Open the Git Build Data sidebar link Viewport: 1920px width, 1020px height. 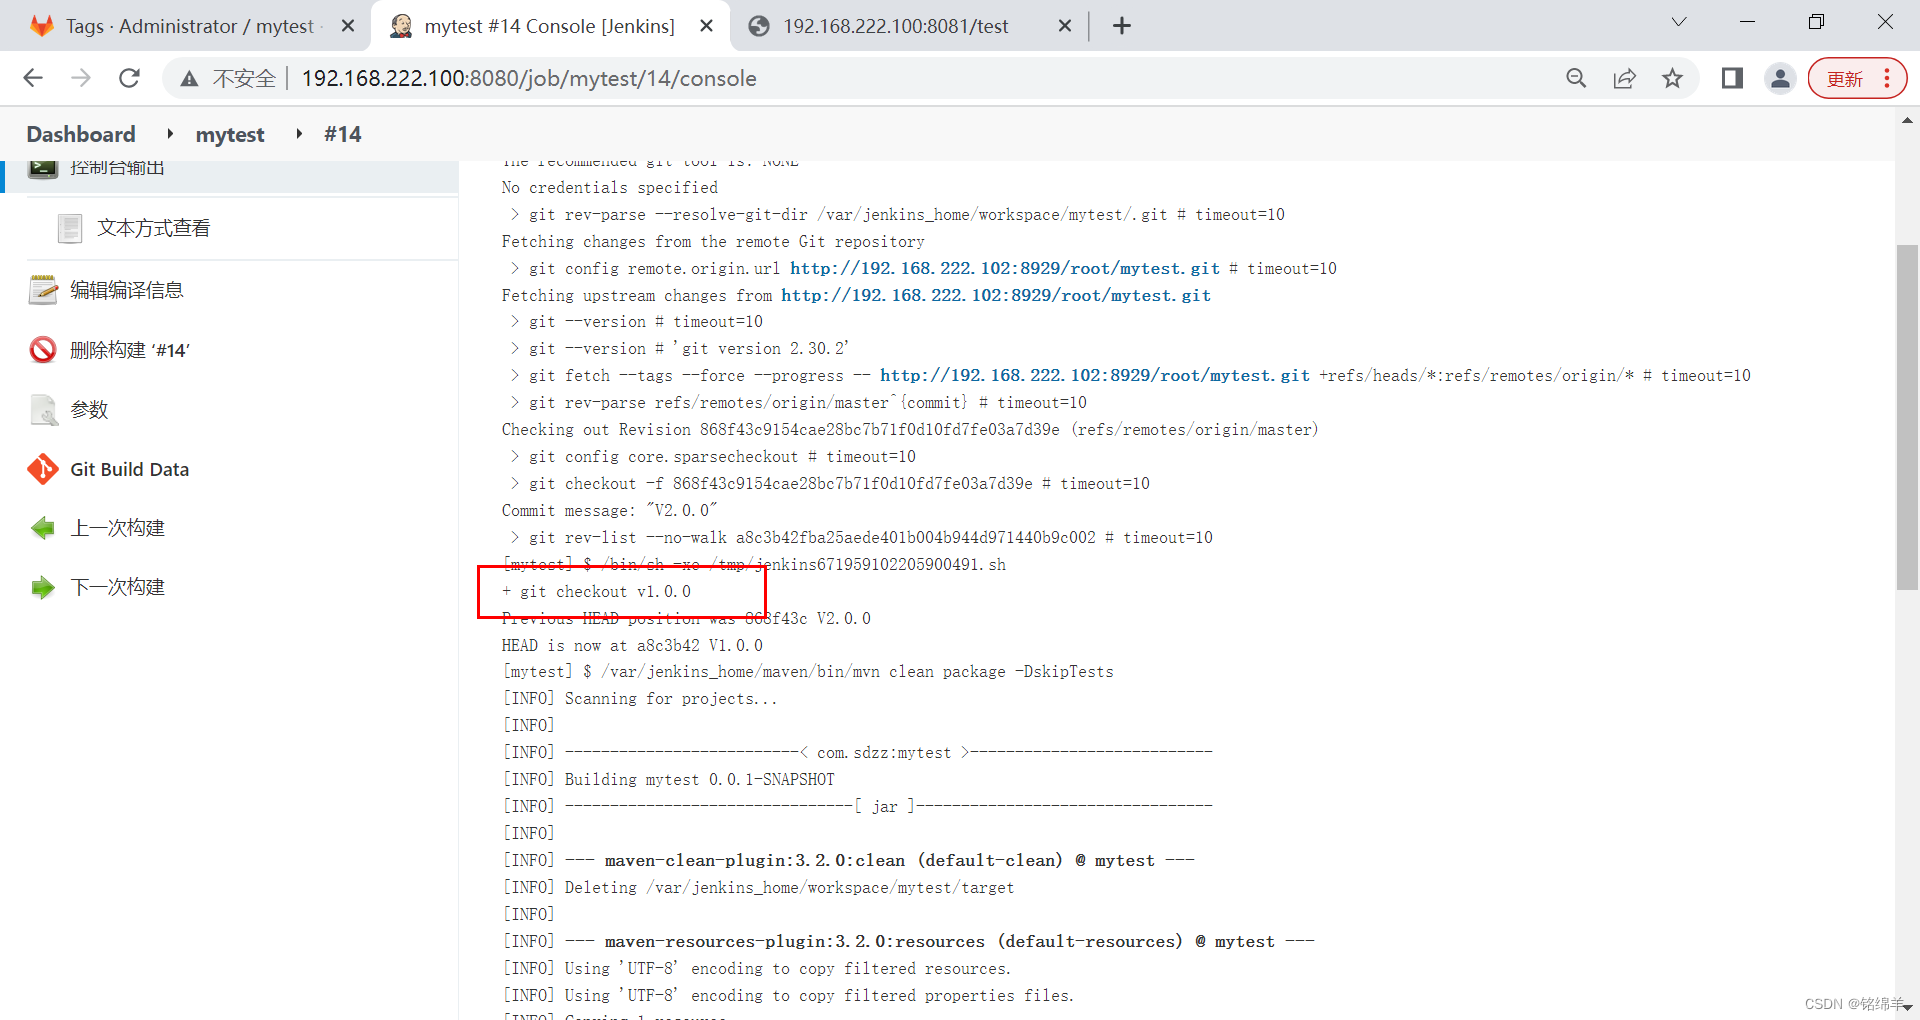tap(129, 469)
